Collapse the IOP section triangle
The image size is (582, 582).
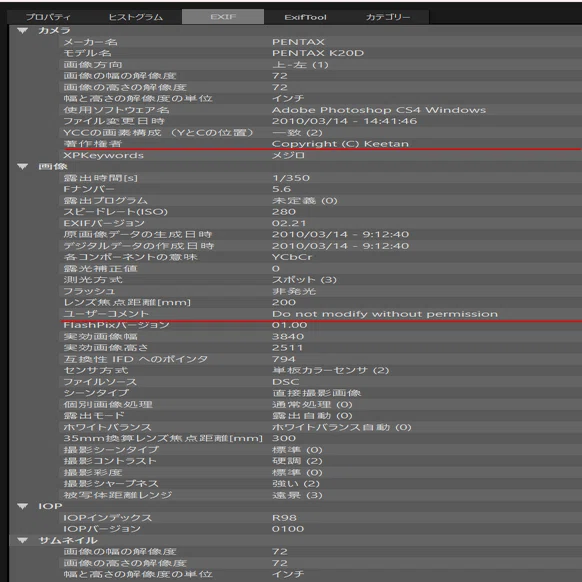pos(23,506)
